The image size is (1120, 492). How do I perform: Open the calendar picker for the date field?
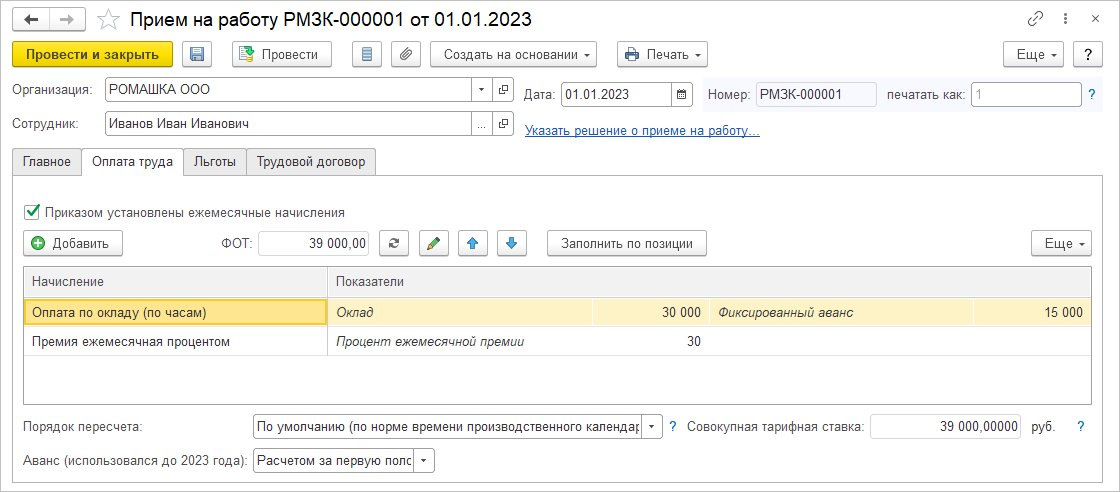[x=682, y=94]
